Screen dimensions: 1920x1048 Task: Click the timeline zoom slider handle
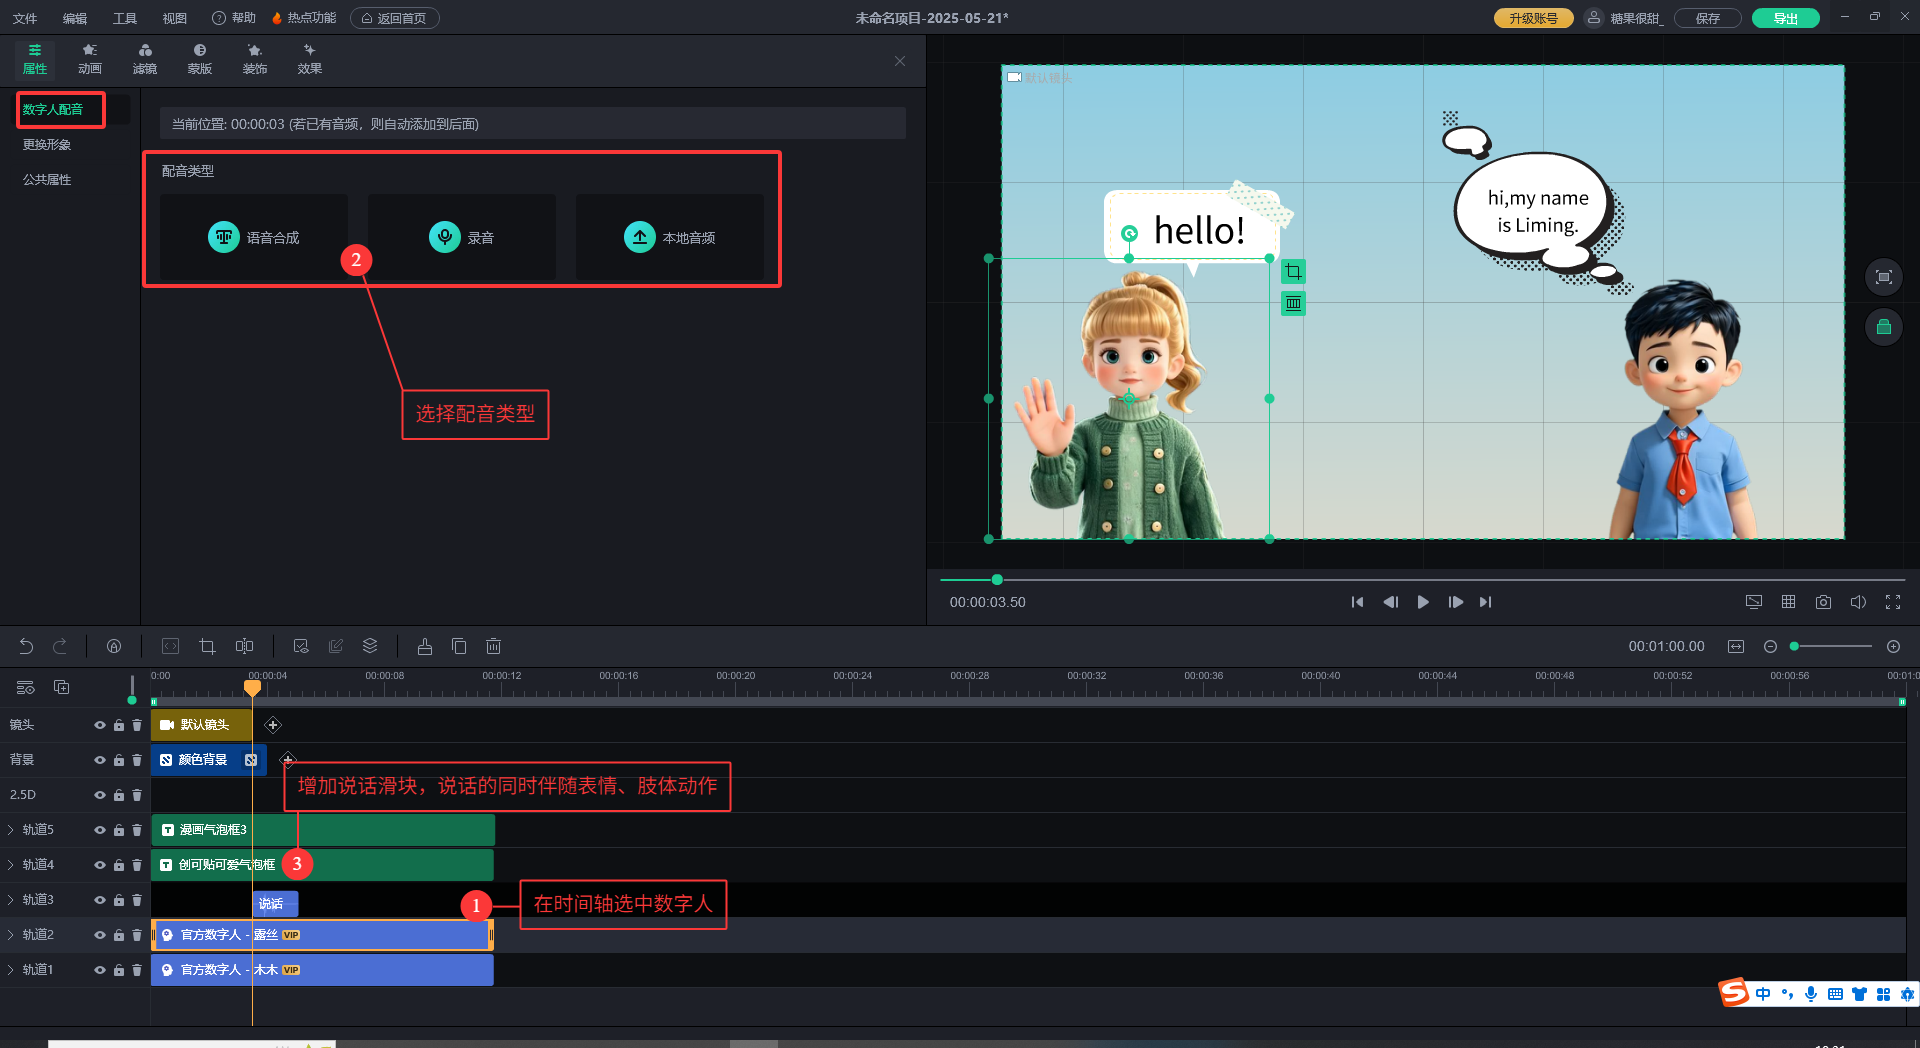point(1795,647)
